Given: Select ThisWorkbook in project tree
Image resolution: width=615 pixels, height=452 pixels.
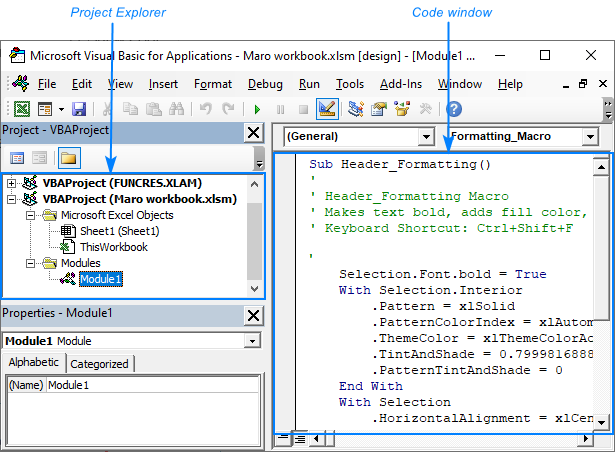Looking at the screenshot, I should point(114,247).
